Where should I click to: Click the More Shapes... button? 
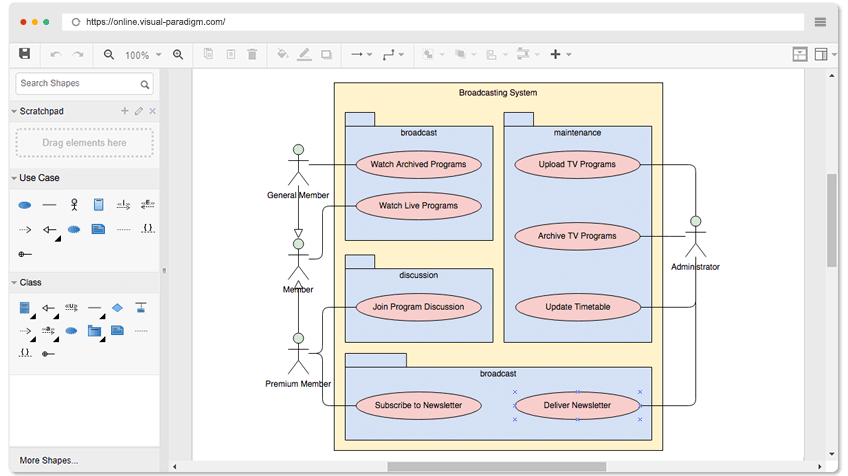pyautogui.click(x=49, y=460)
